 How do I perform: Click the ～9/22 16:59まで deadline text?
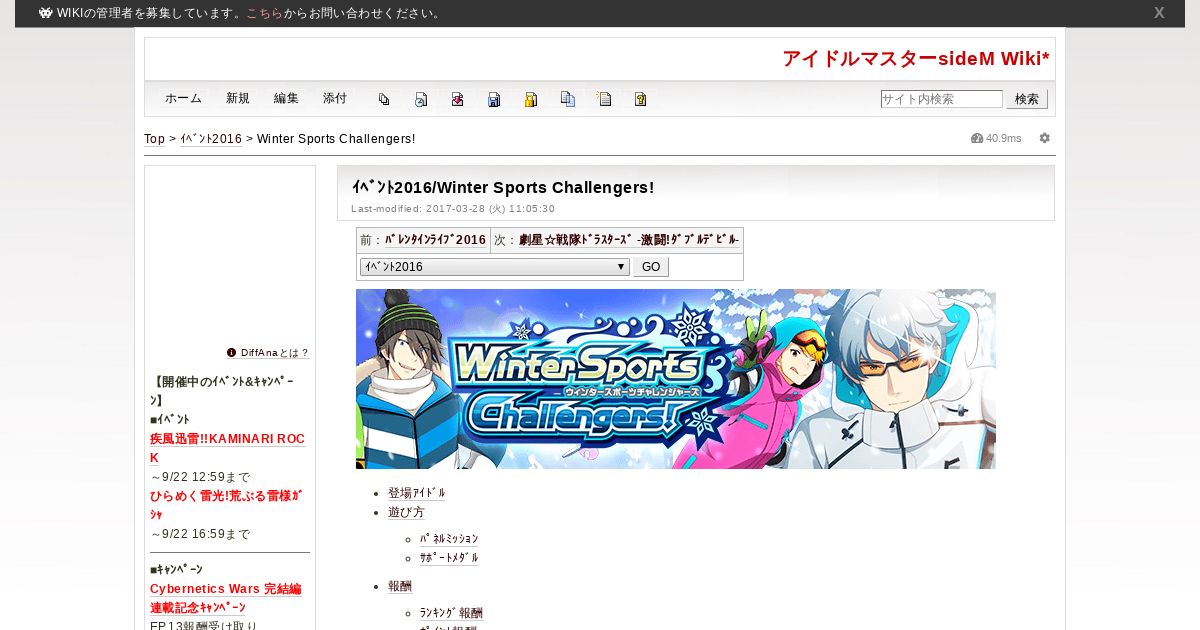pos(200,534)
